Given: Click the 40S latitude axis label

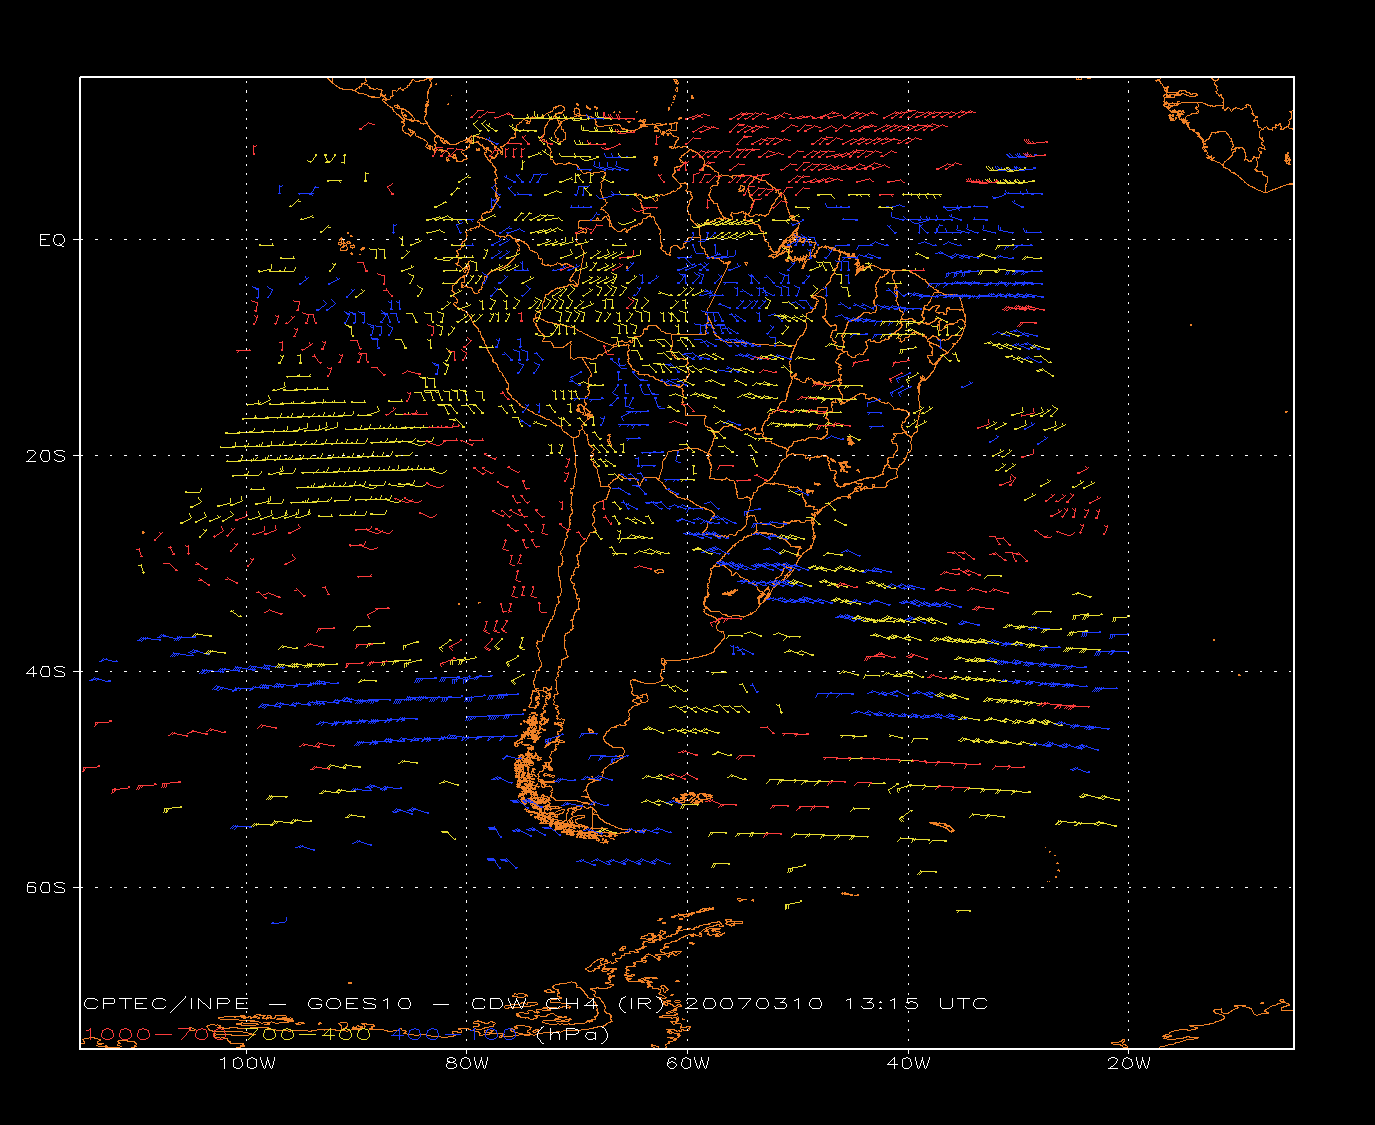Looking at the screenshot, I should [x=45, y=672].
